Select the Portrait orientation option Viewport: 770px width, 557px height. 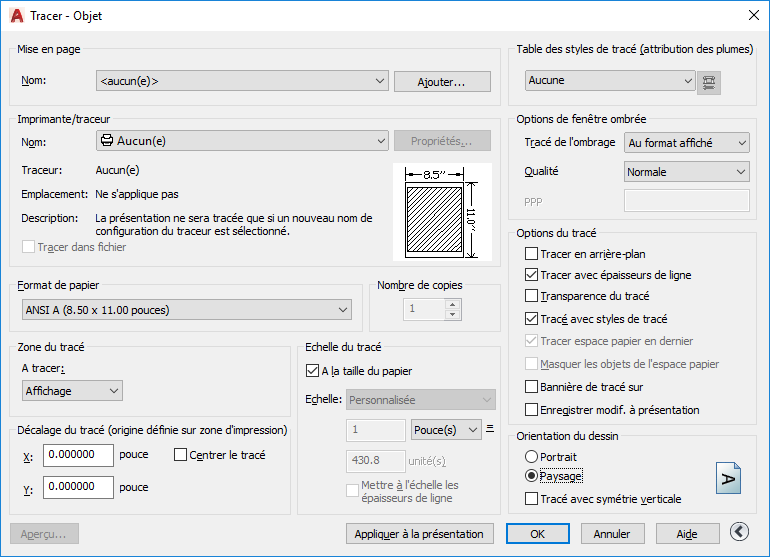tap(532, 456)
